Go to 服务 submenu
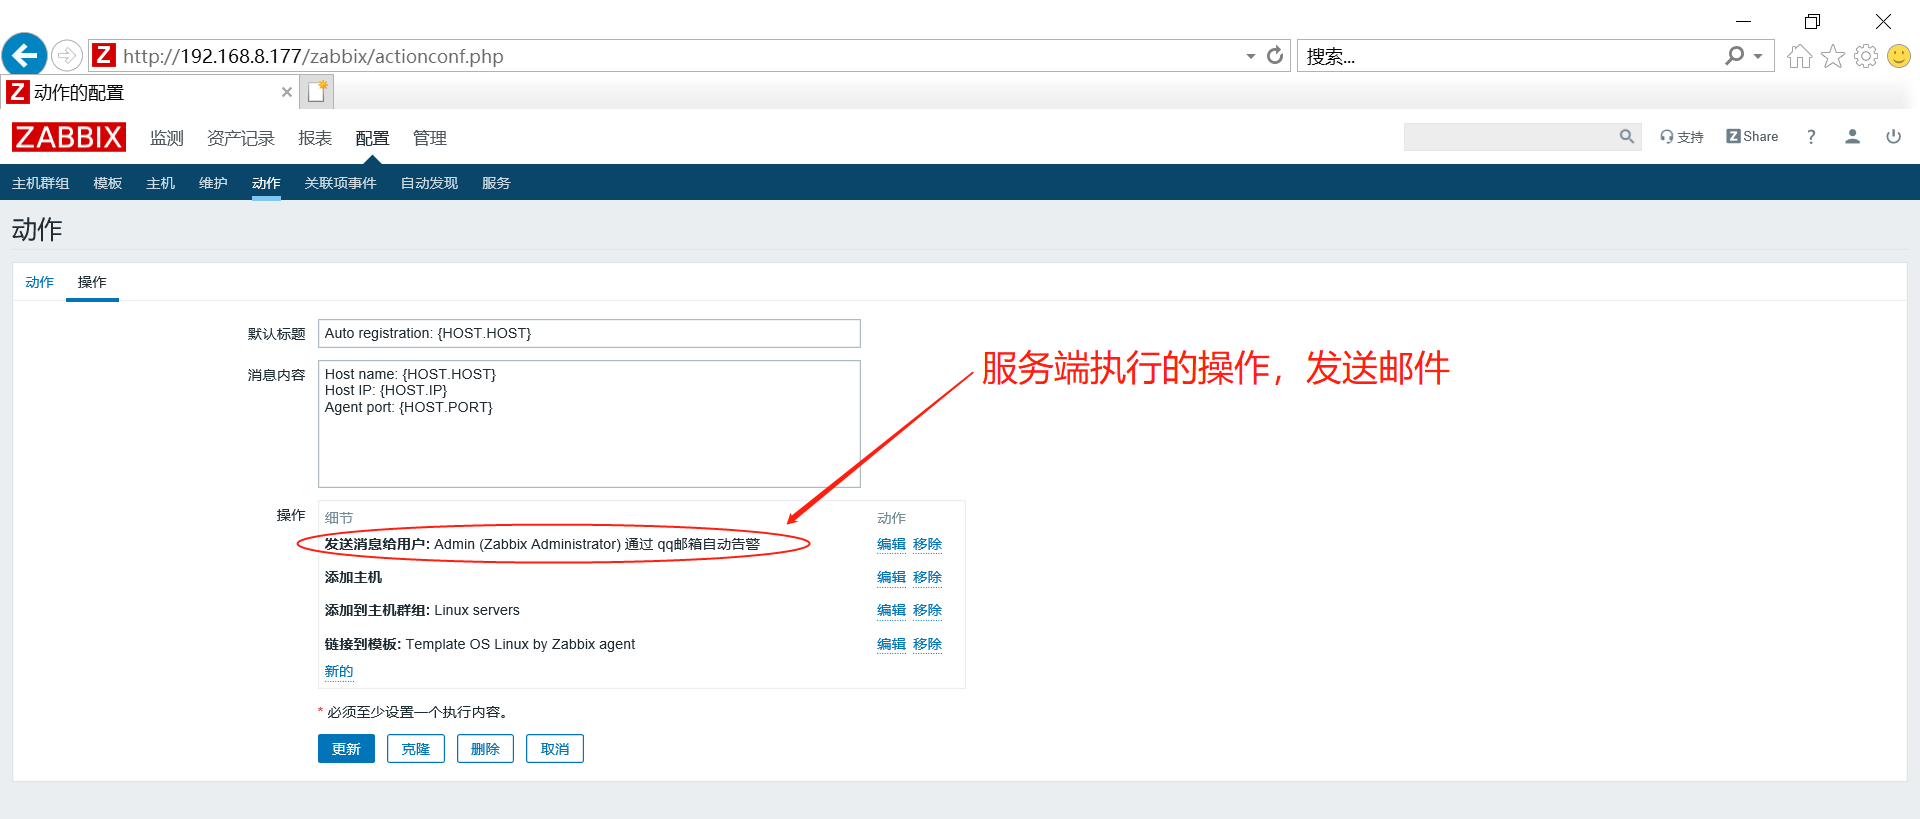 [496, 183]
